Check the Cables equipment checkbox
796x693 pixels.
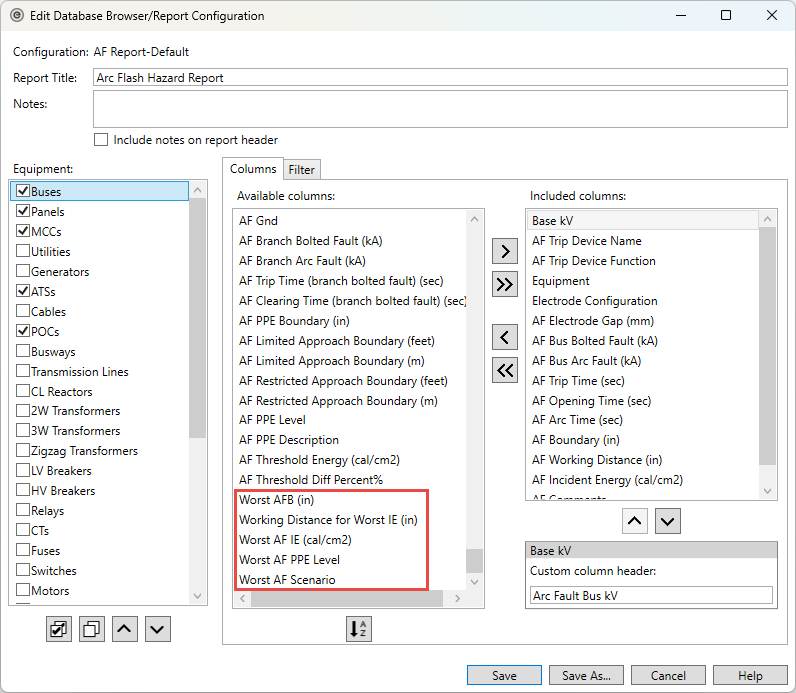(23, 311)
